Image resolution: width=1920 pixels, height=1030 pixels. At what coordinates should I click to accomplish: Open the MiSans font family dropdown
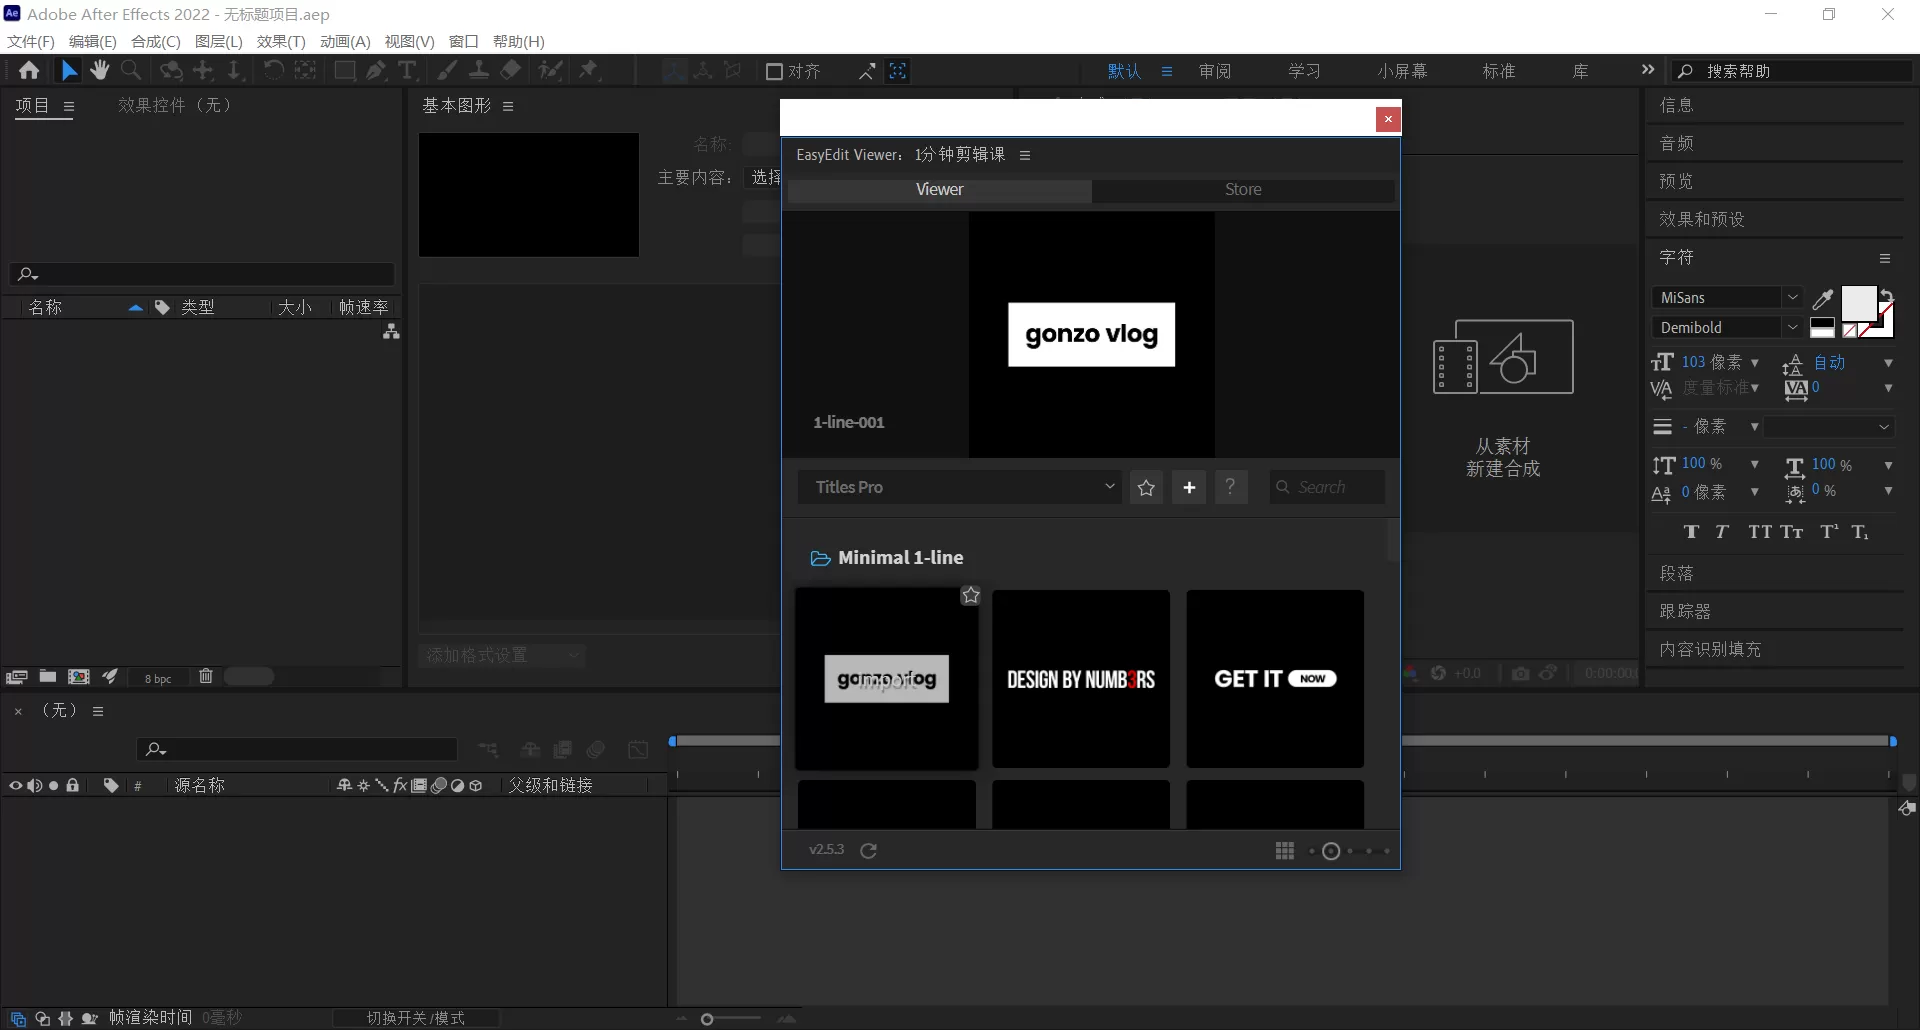pyautogui.click(x=1792, y=298)
